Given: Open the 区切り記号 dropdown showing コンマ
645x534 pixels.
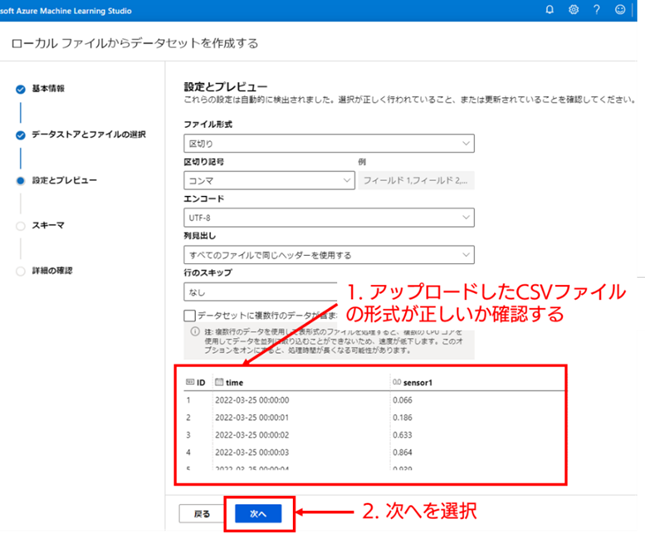Looking at the screenshot, I should point(269,181).
